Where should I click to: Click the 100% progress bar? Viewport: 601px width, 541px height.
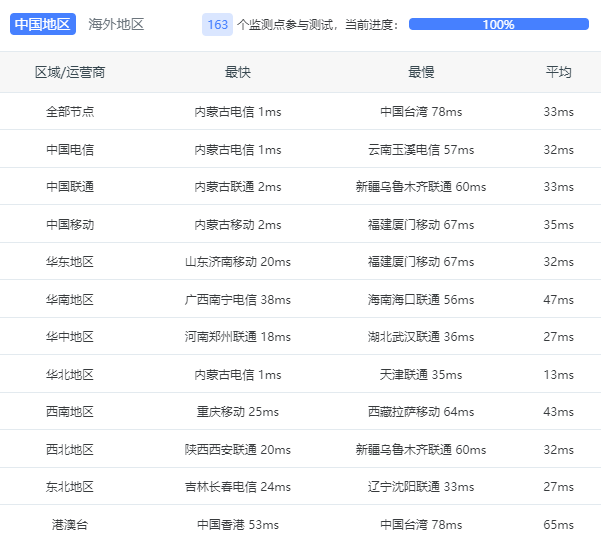click(x=499, y=24)
